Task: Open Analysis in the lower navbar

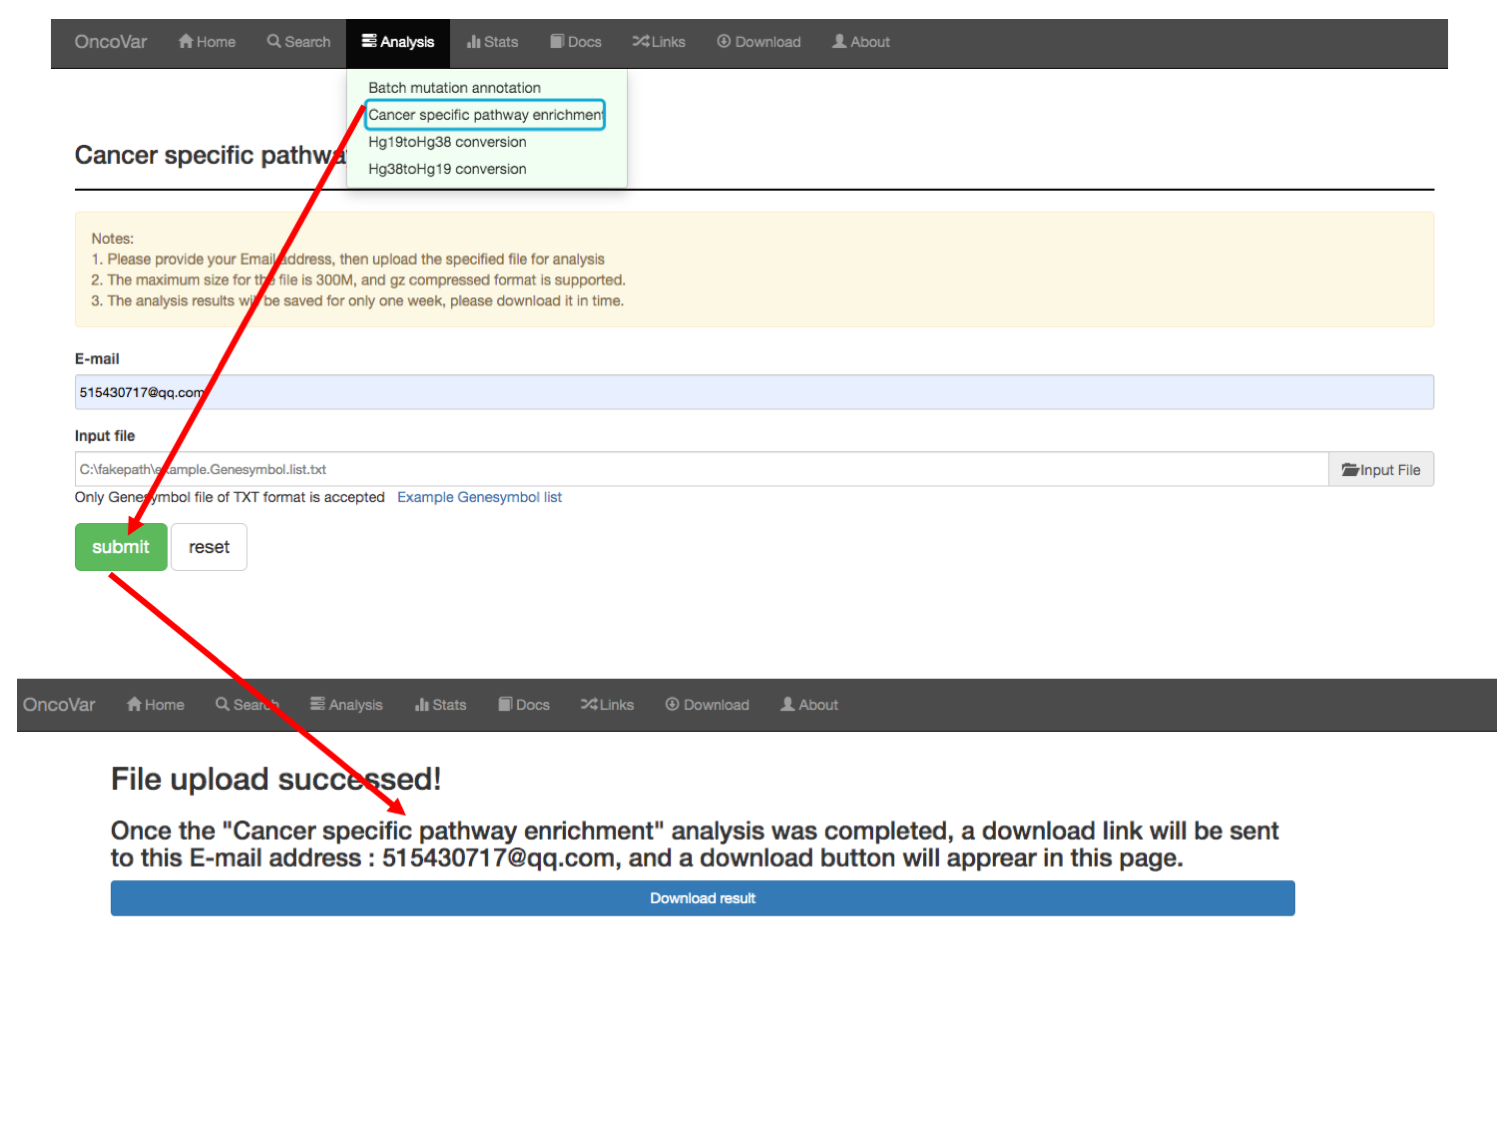Action: tap(346, 705)
